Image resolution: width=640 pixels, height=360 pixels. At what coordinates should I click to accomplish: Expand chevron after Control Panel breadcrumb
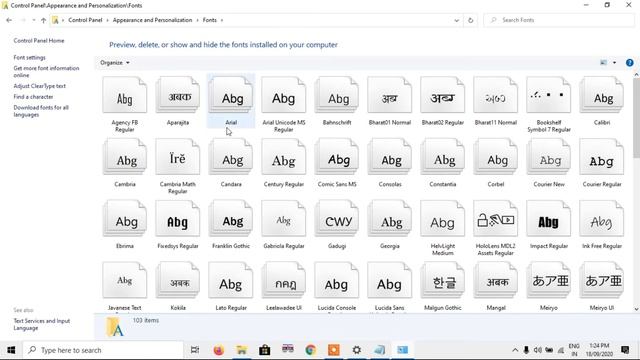[x=107, y=20]
